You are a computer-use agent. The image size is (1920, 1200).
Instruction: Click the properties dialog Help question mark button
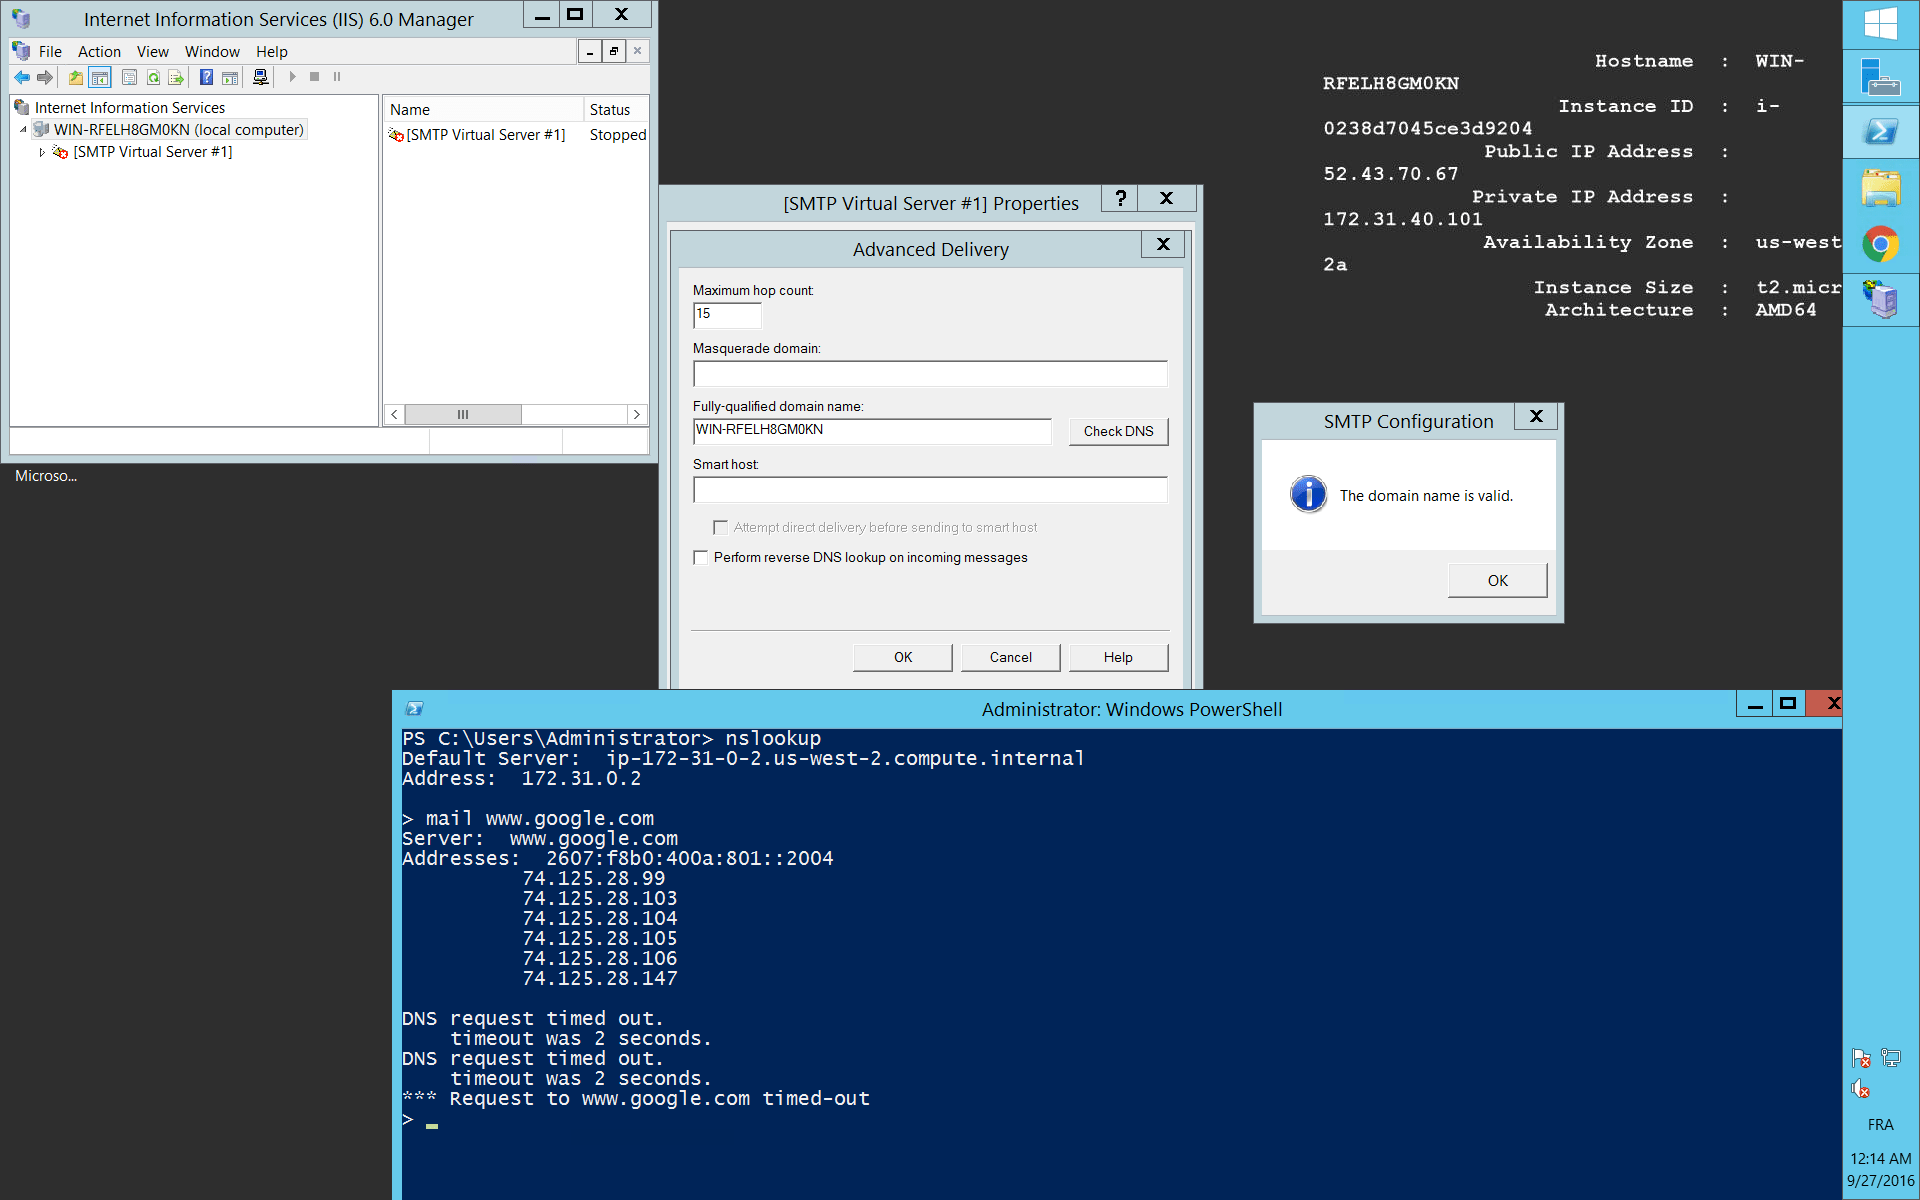[x=1120, y=198]
